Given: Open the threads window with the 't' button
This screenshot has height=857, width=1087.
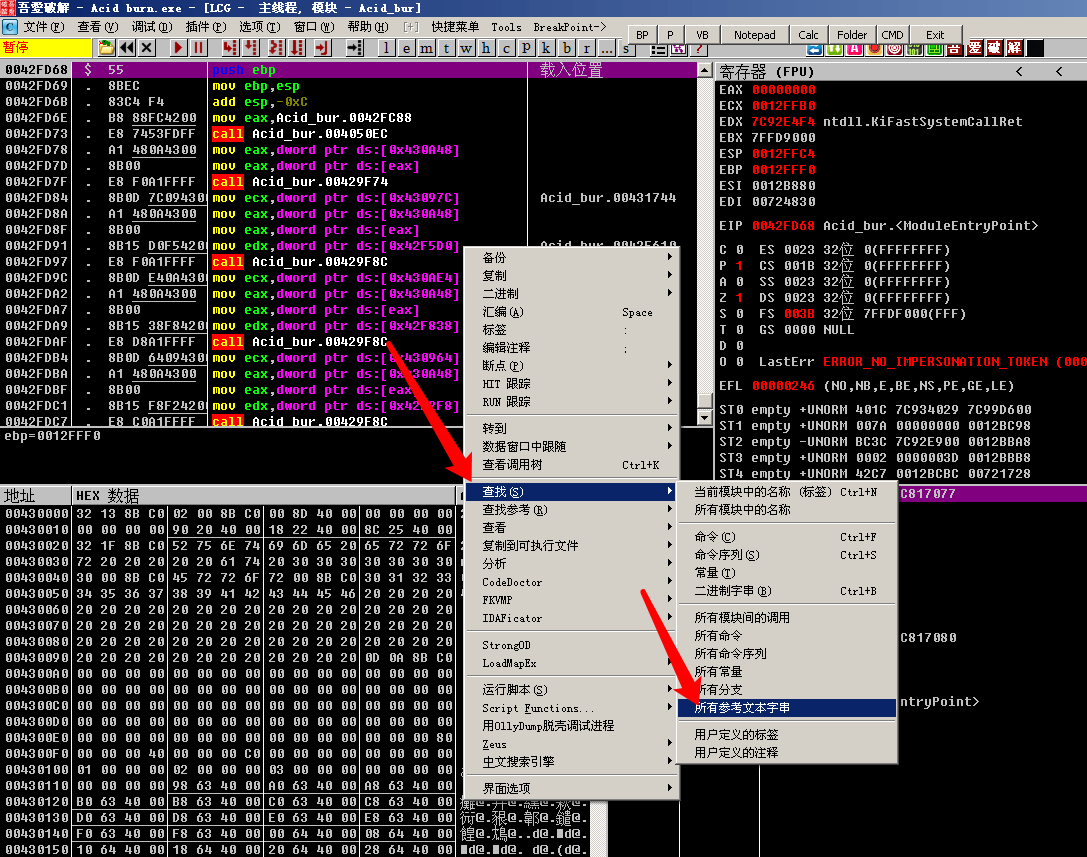Looking at the screenshot, I should click(x=446, y=48).
